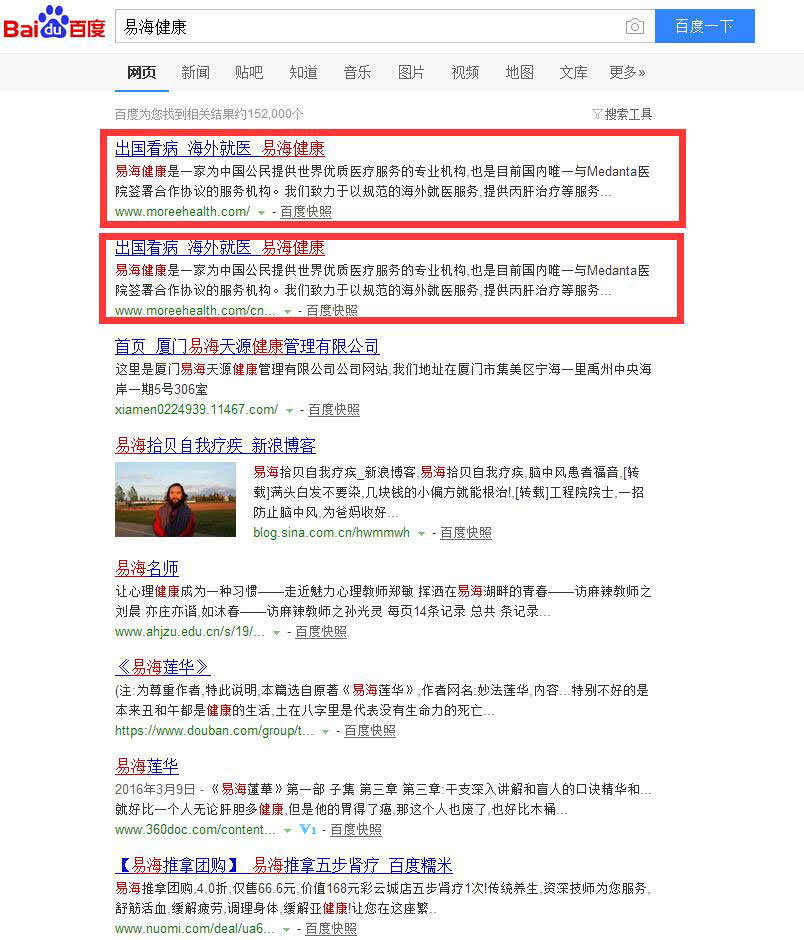Switch to the 贴吧 tab
Image resolution: width=804 pixels, height=940 pixels.
tap(249, 73)
